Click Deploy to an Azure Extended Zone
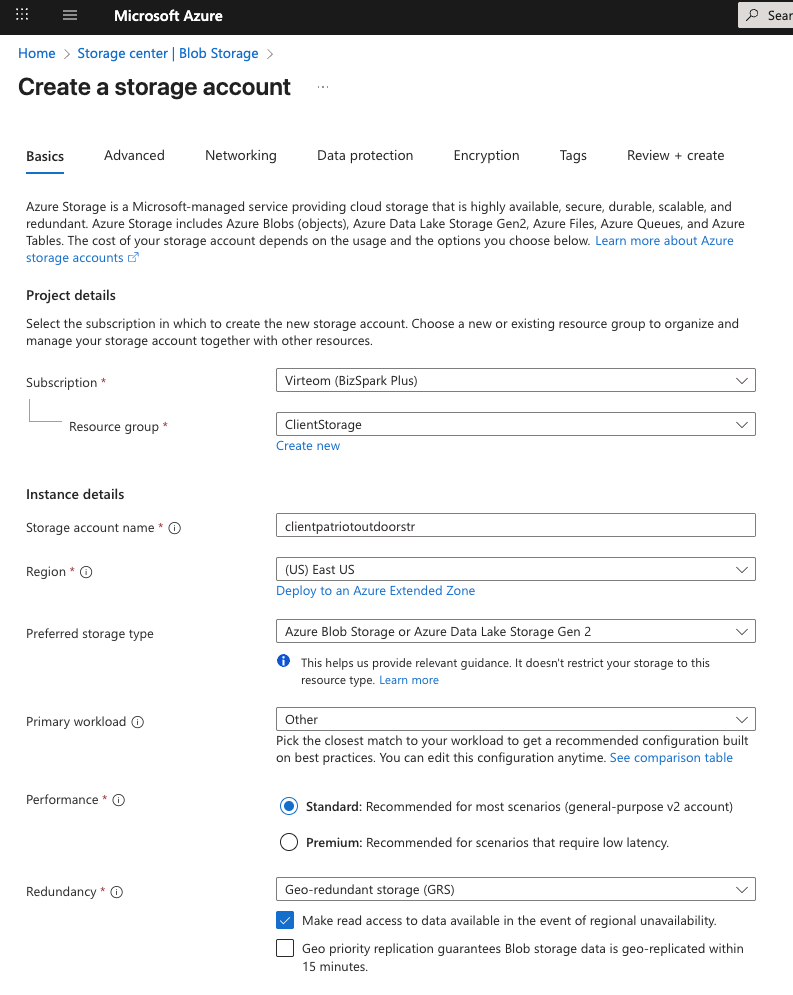Viewport: 793px width, 995px height. point(375,591)
